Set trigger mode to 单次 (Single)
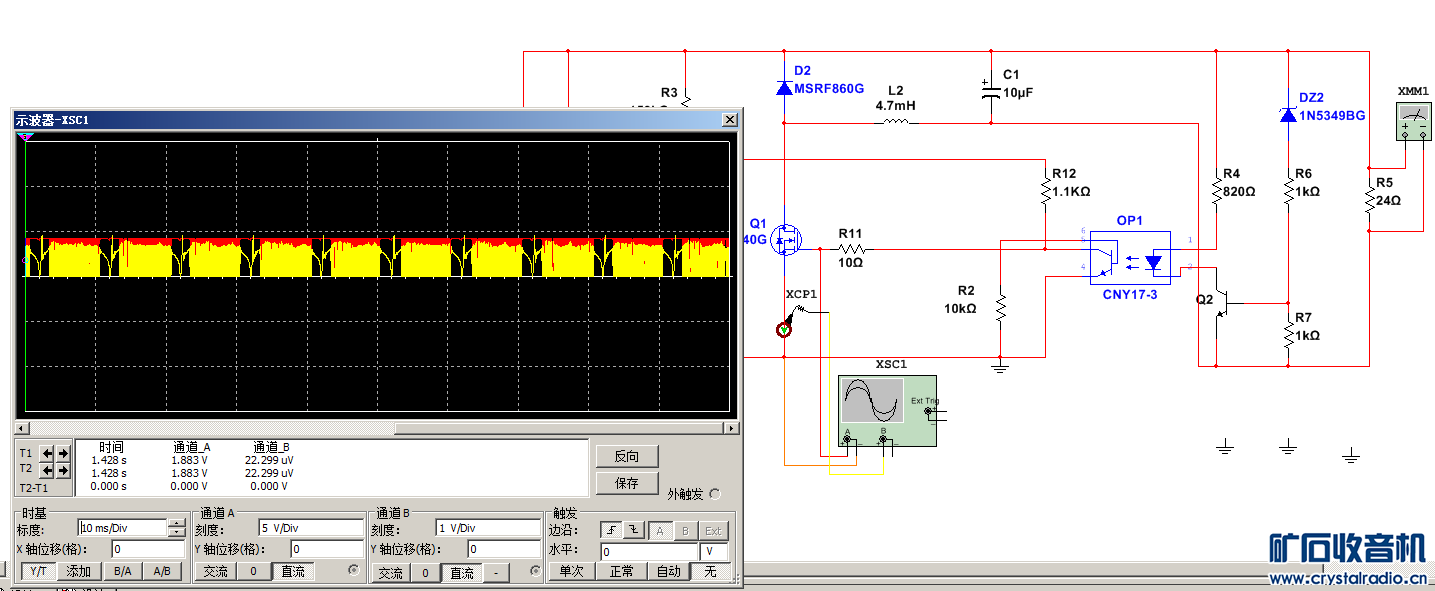Screen dimensions: 1435x591 coord(572,571)
